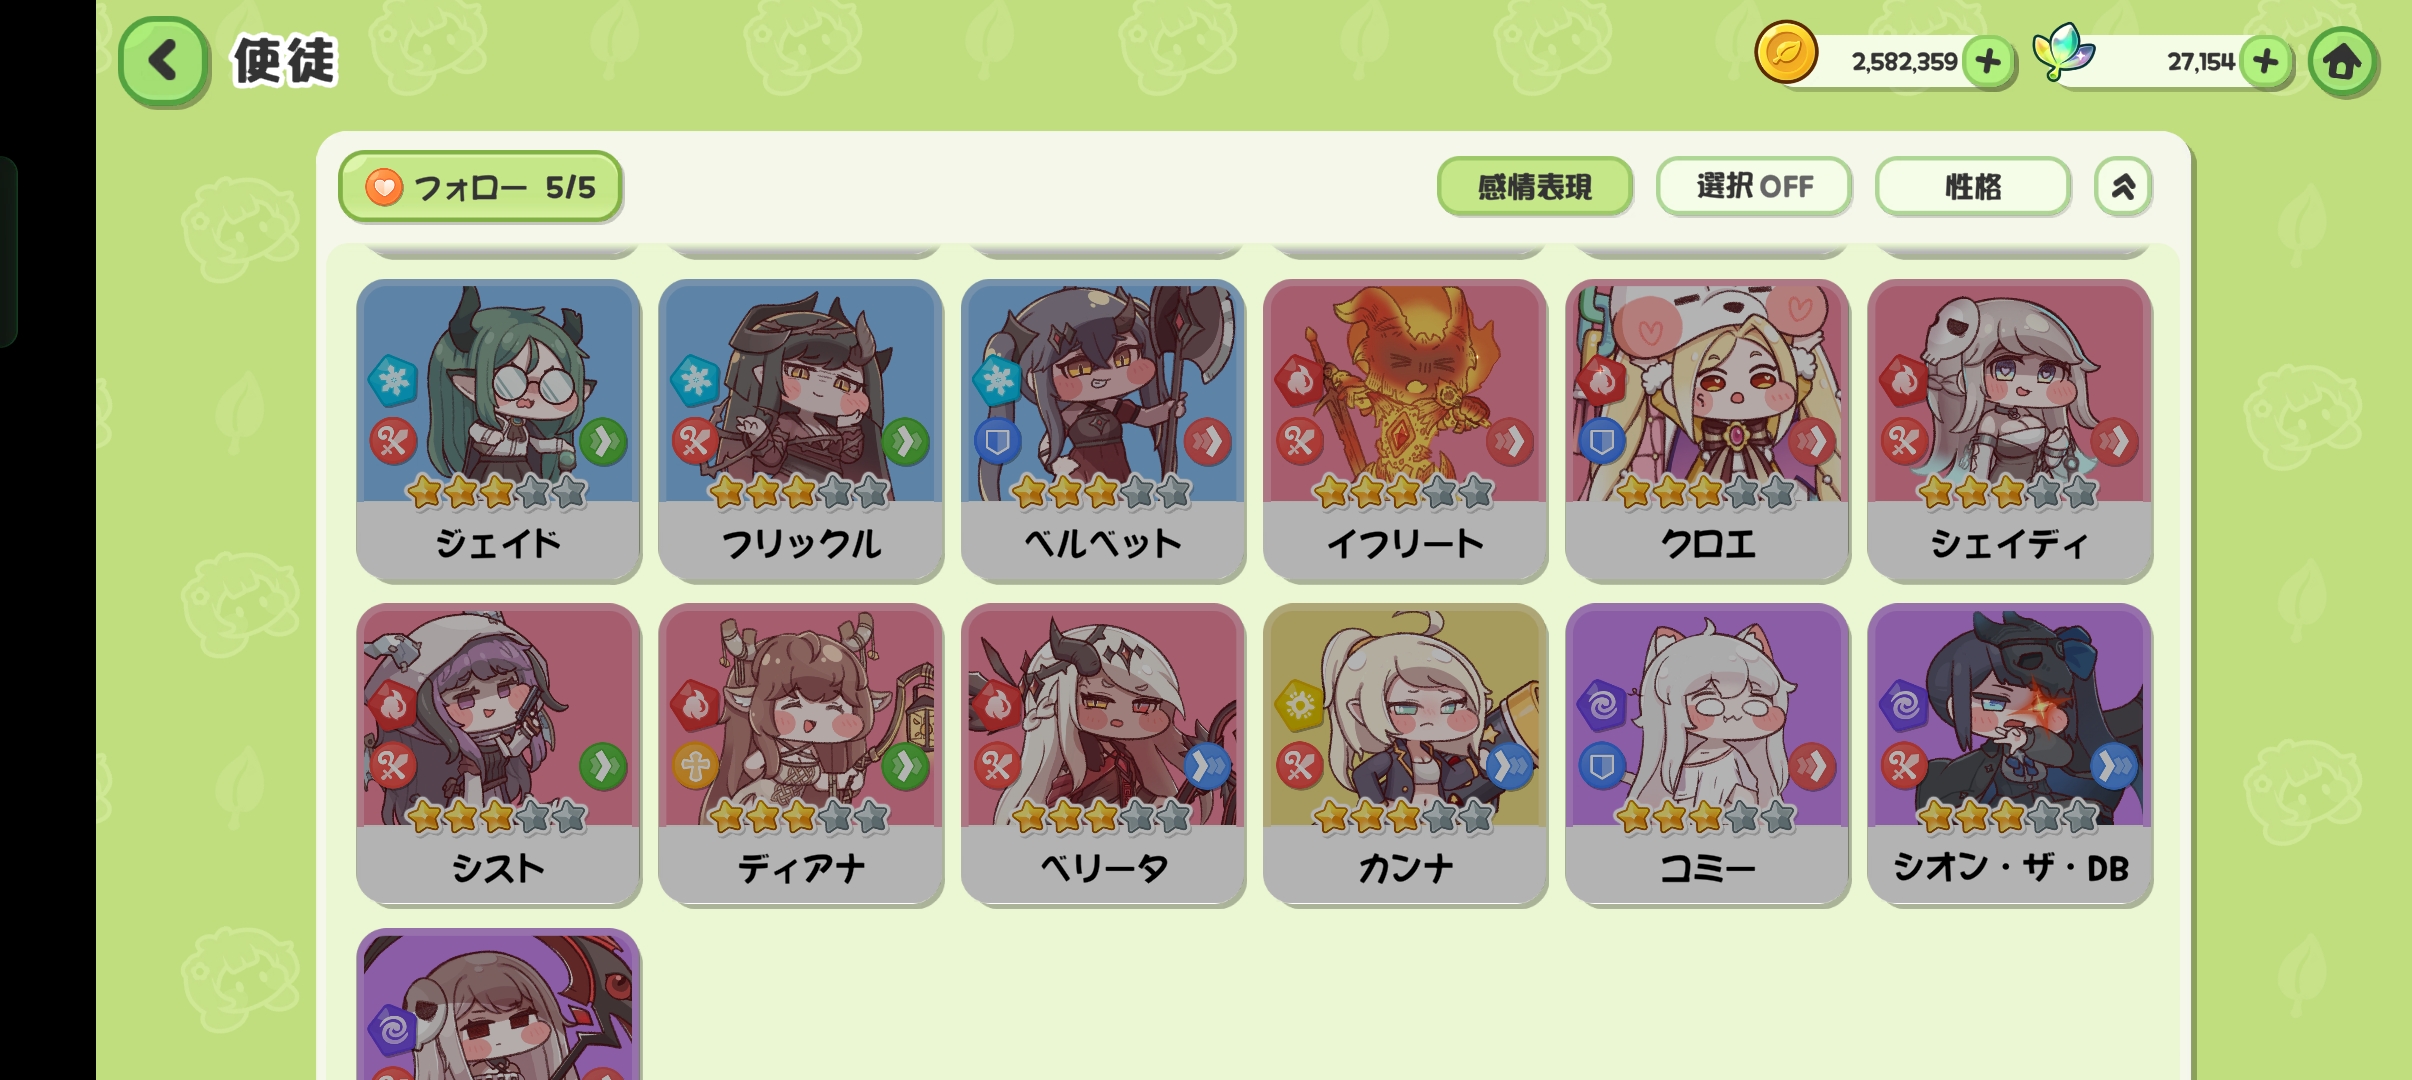
Task: Select the partially visible bottom-row character
Action: pos(498,1005)
